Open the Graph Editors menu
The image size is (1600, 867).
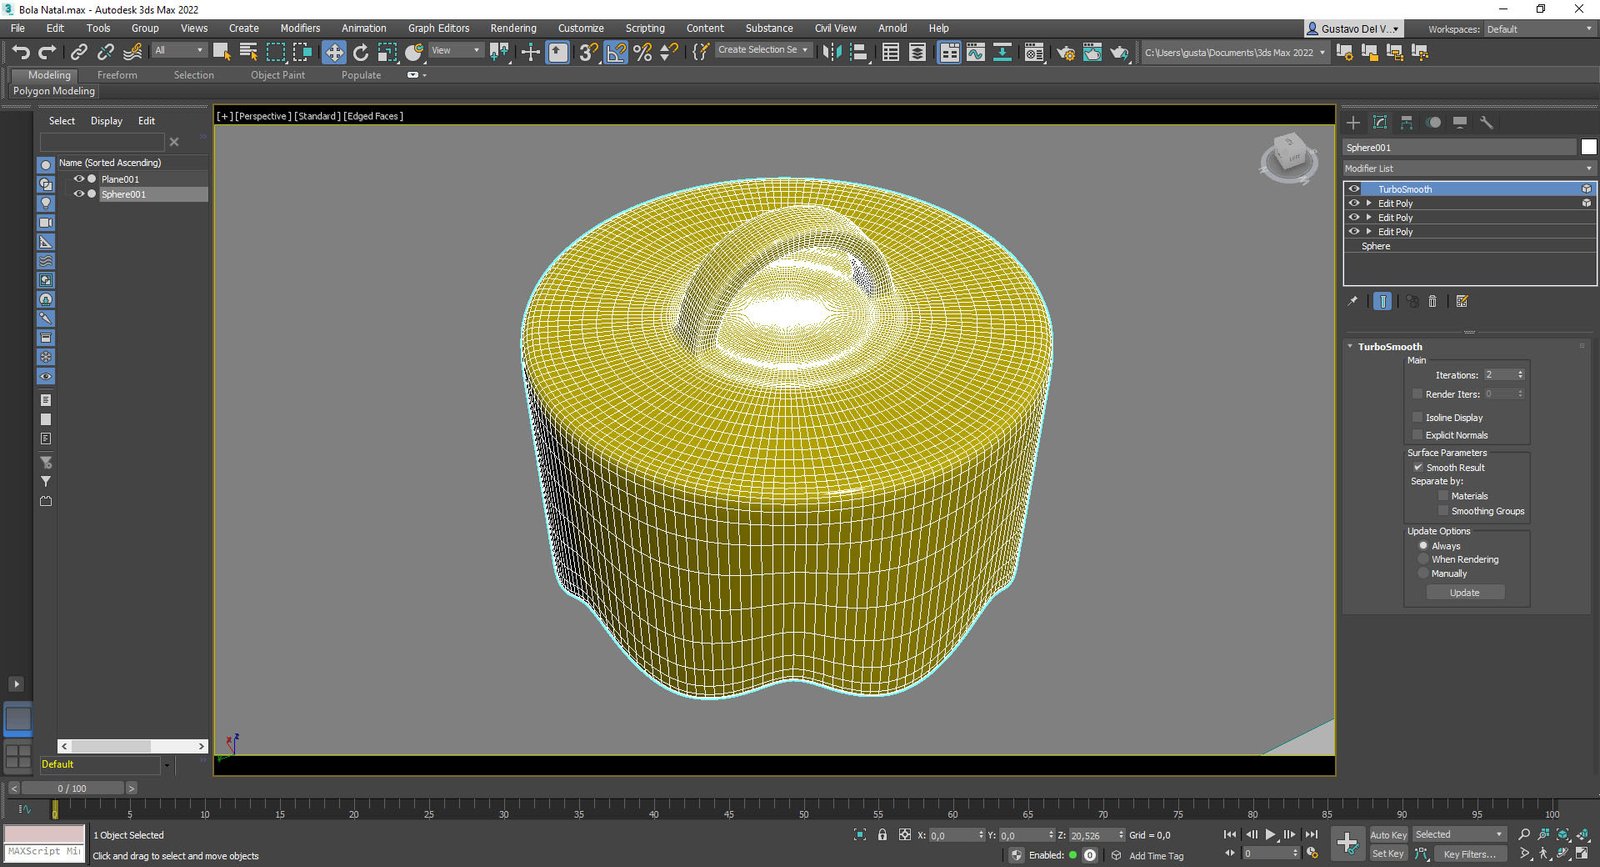coord(438,28)
